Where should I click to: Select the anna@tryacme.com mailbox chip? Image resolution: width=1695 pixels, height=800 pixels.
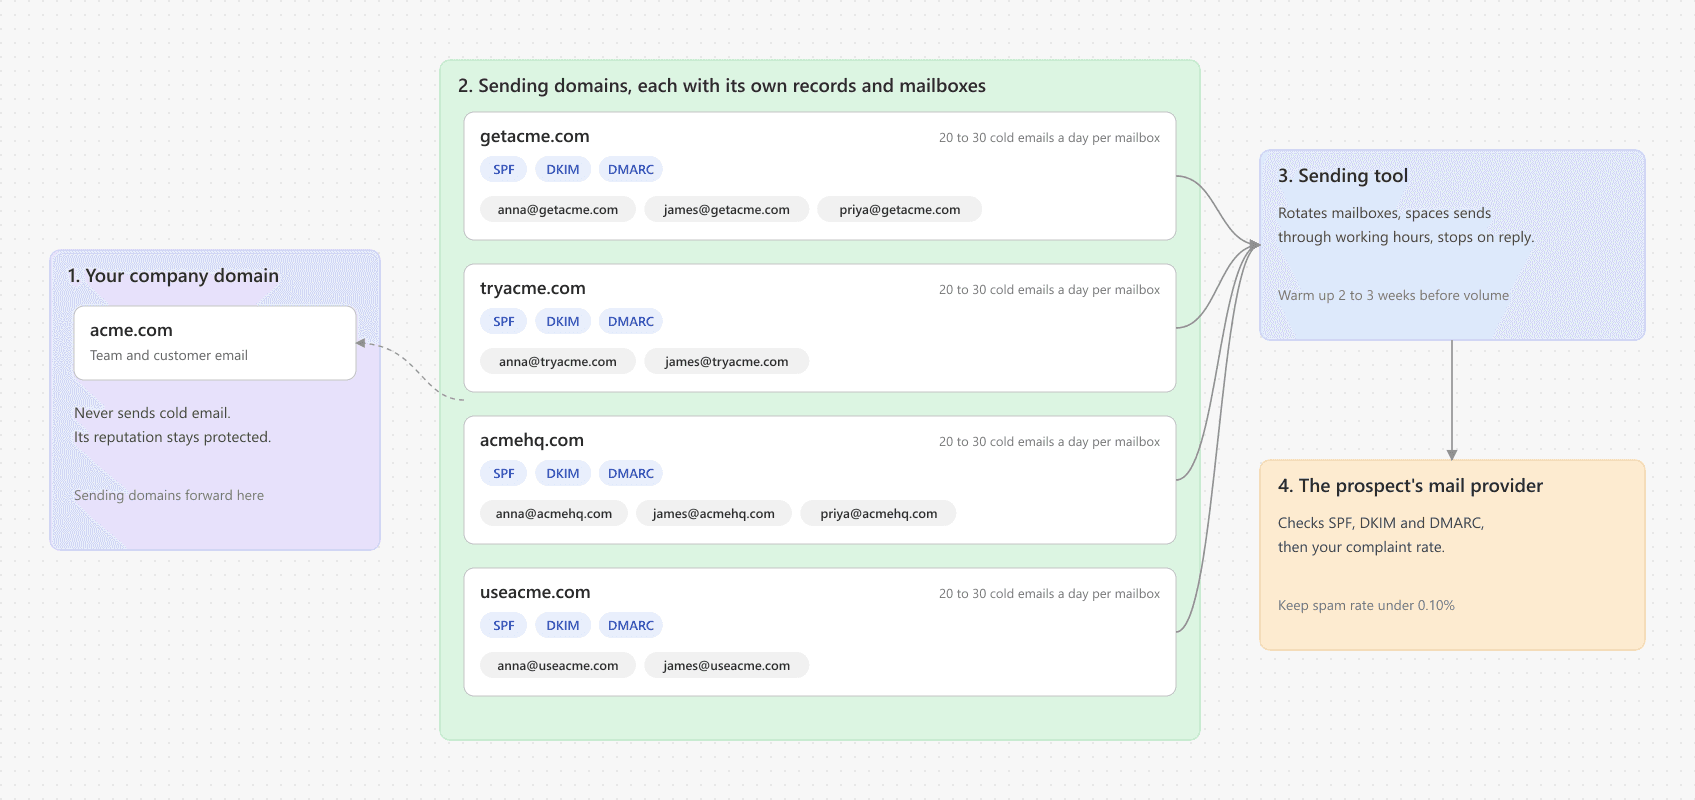tap(558, 362)
